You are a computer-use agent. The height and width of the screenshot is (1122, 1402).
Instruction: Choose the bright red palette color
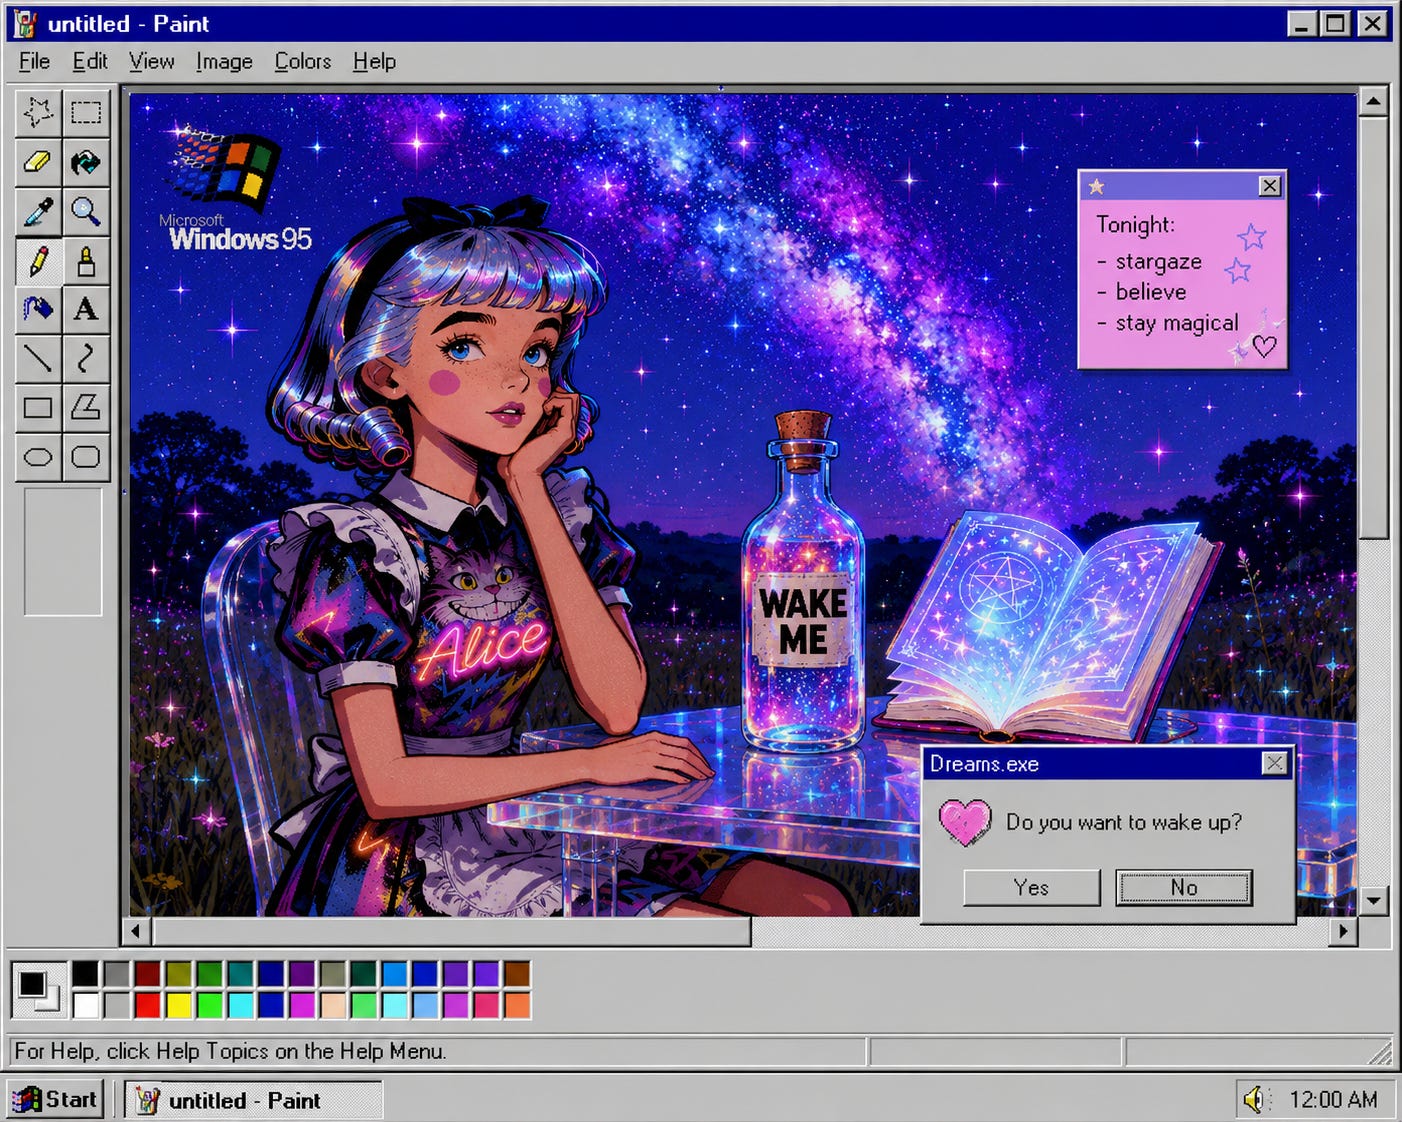pos(148,1005)
